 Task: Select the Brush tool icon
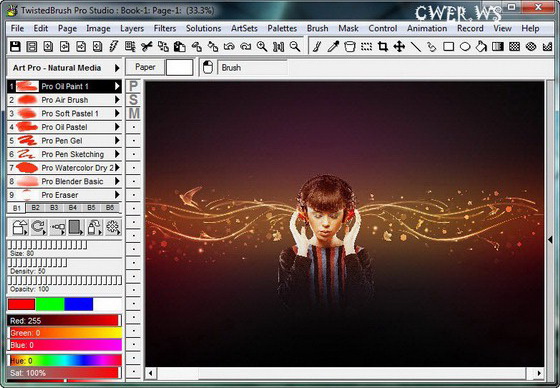tap(317, 46)
